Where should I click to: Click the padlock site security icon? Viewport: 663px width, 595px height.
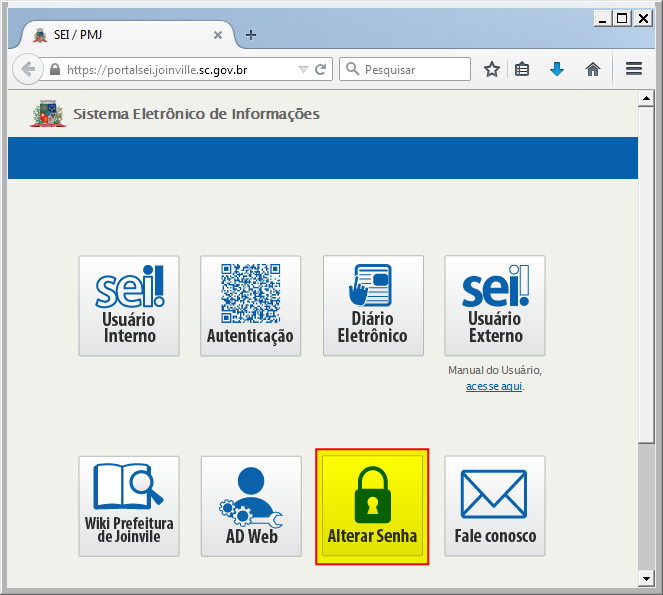[x=55, y=69]
